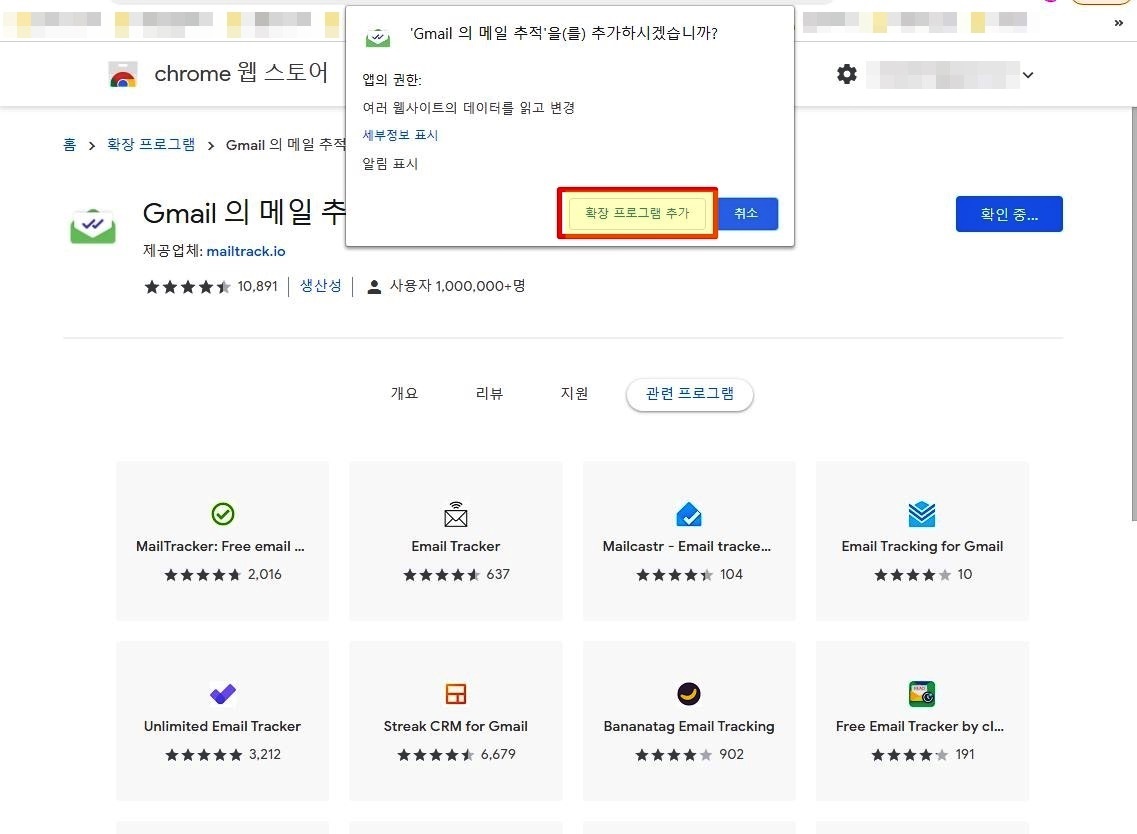
Task: Select the 관련 프로그램 tab
Action: tap(690, 394)
